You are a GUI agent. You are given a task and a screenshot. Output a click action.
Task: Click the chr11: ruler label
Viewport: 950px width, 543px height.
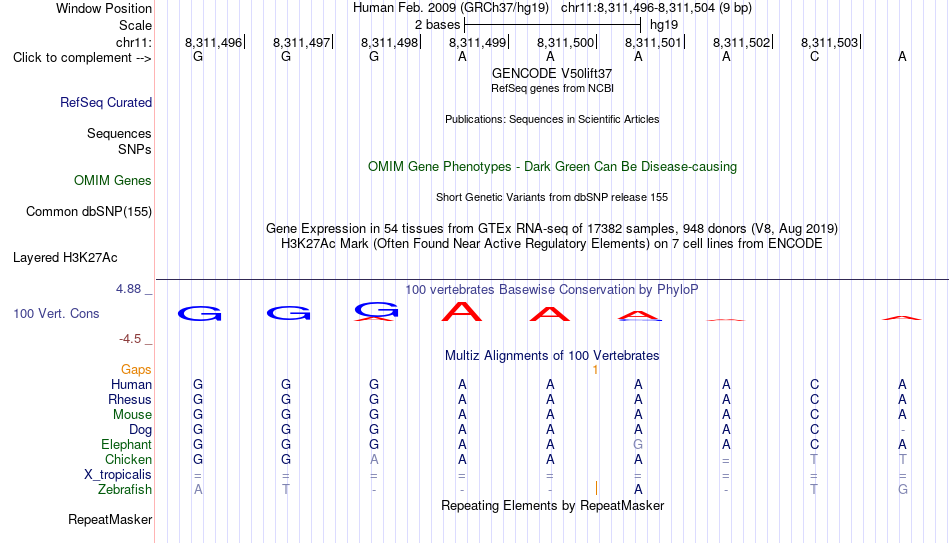point(134,42)
